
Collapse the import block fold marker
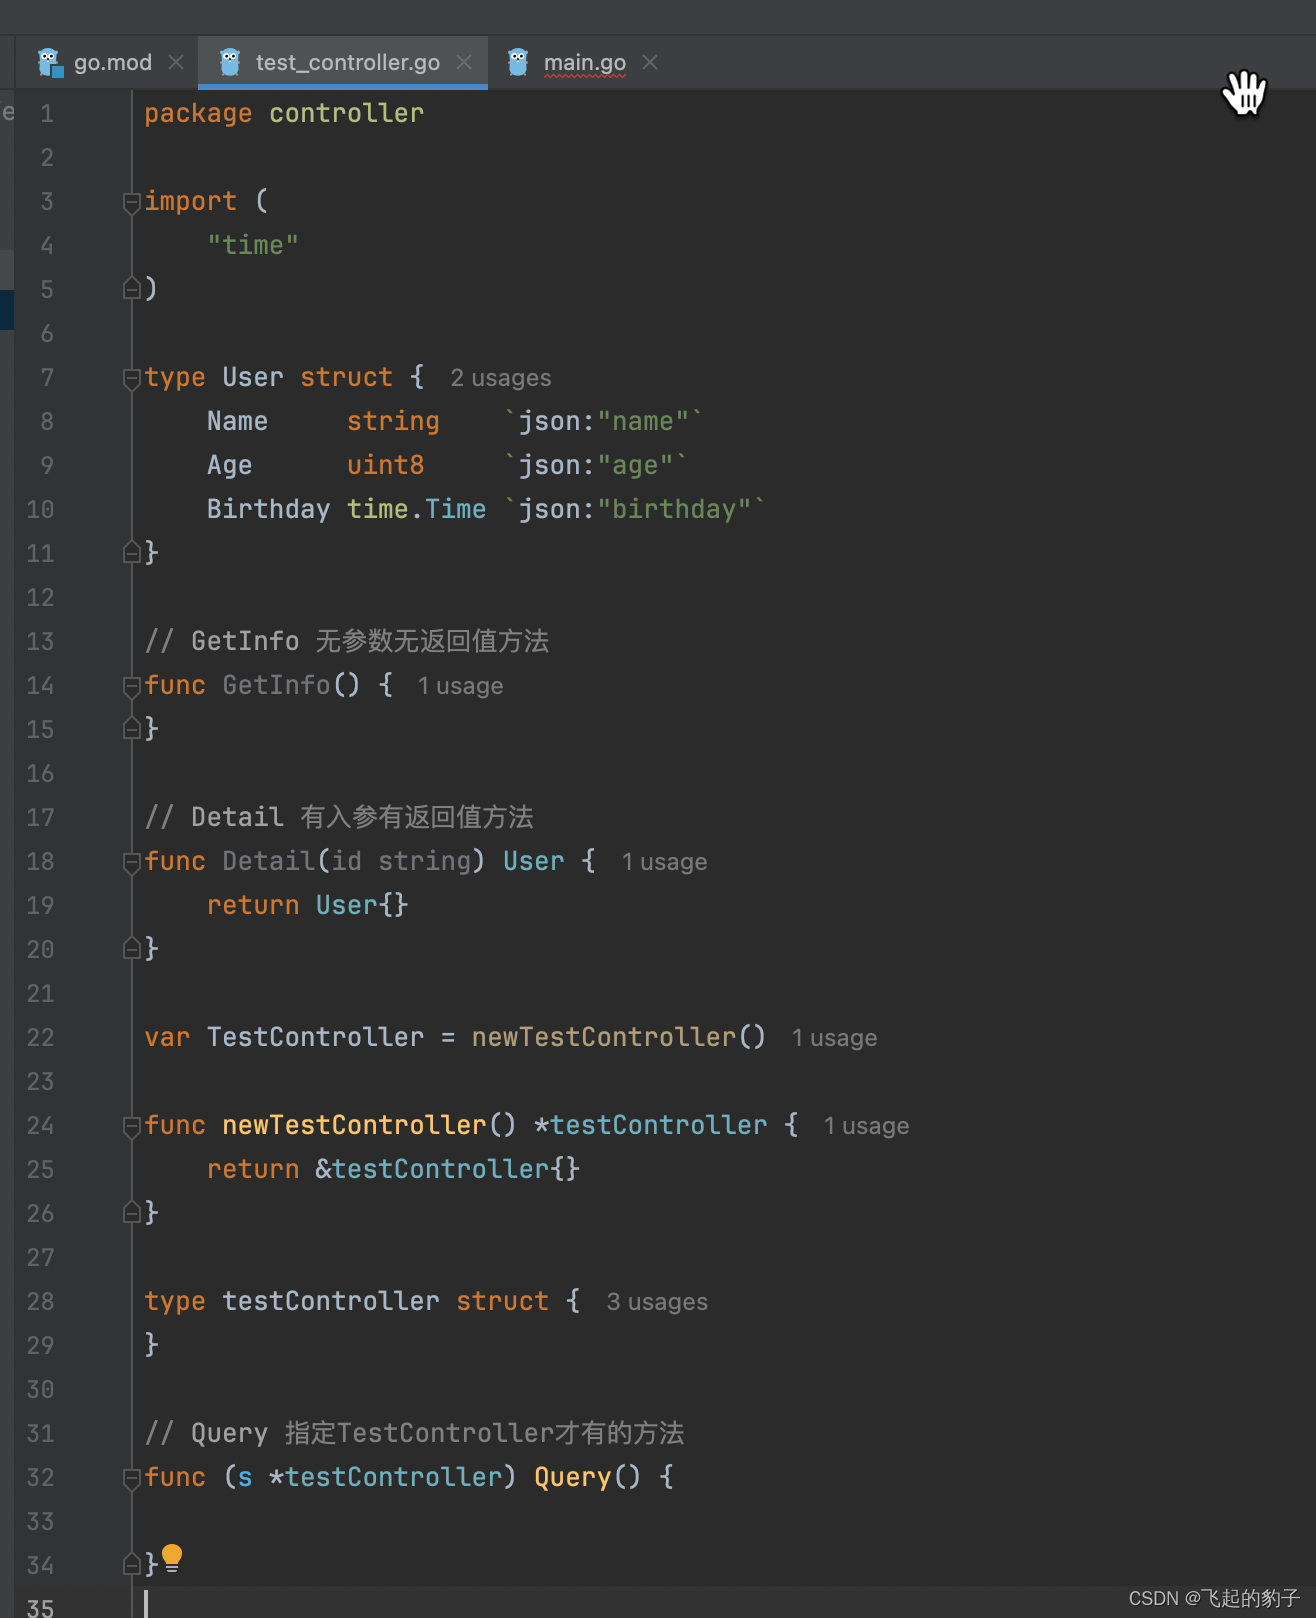131,202
